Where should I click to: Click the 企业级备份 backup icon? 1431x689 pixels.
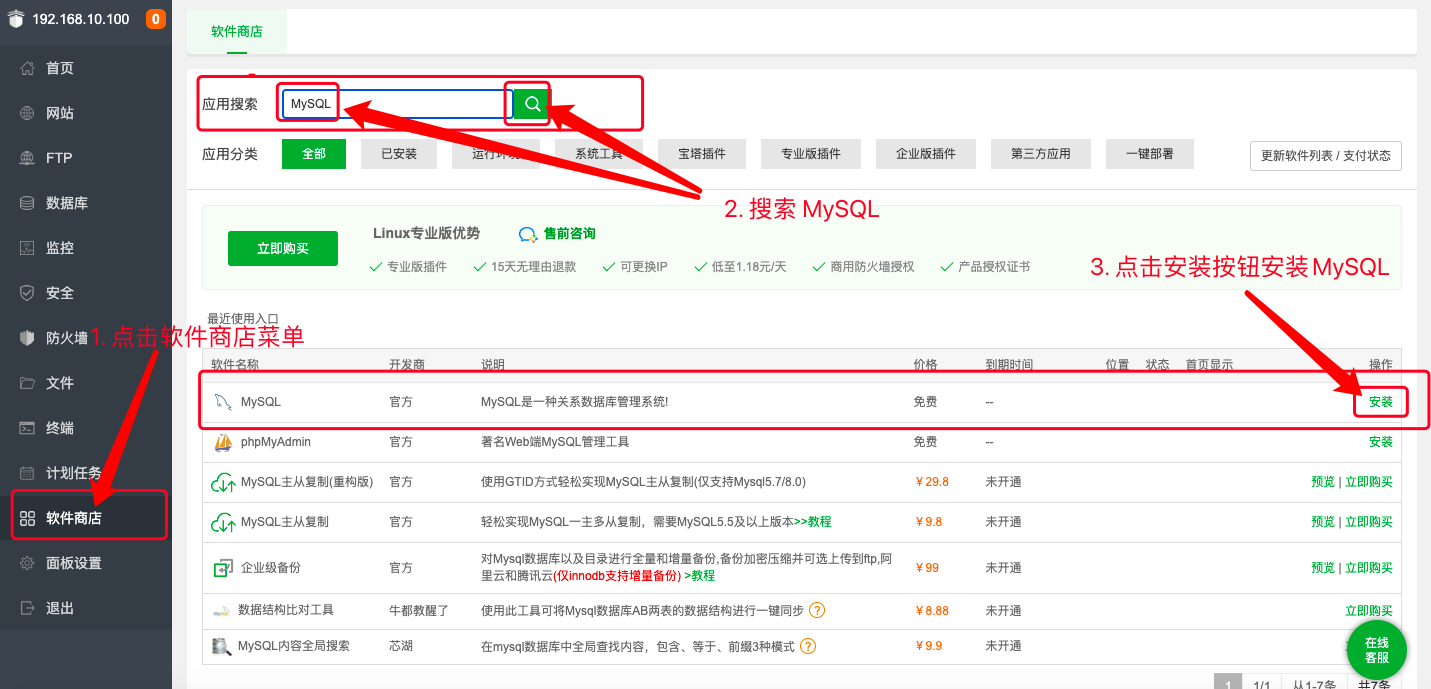[222, 568]
